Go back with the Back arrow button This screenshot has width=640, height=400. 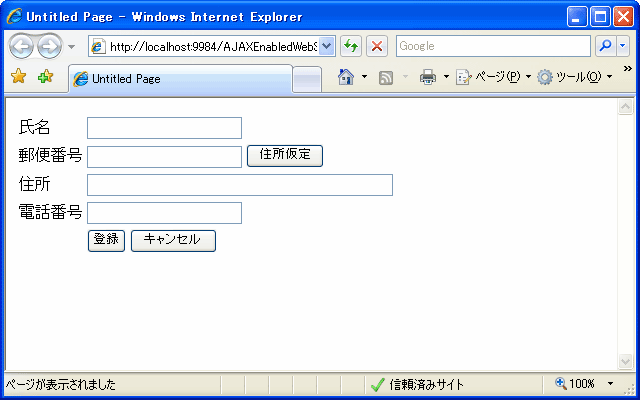click(21, 47)
